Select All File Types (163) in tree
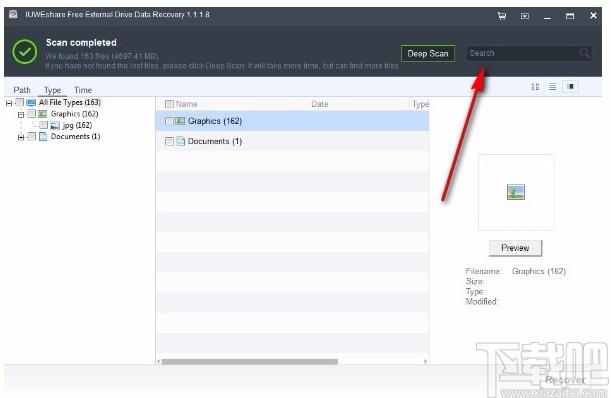Image resolution: width=611 pixels, height=398 pixels. 70,103
